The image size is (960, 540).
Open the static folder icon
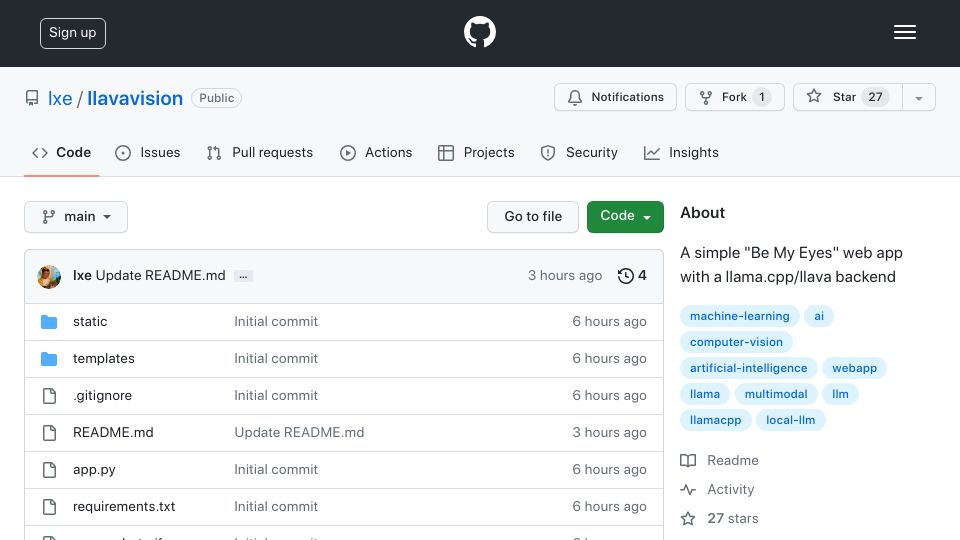point(49,322)
